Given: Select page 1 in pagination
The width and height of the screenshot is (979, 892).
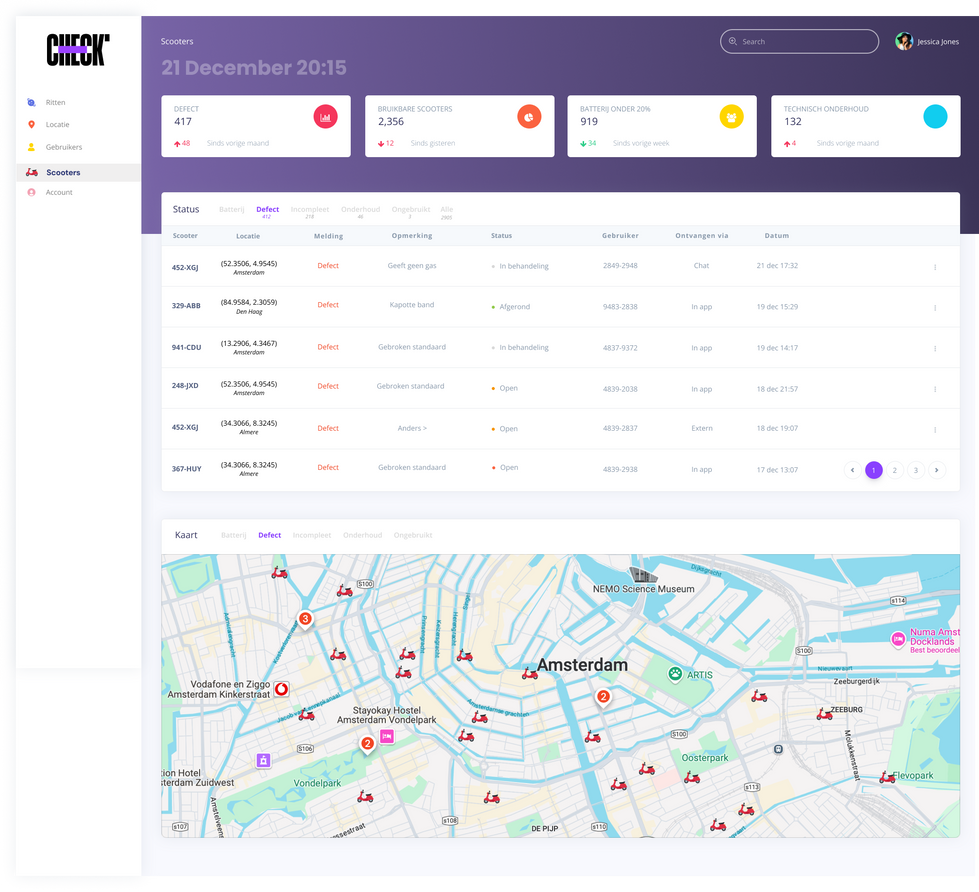Looking at the screenshot, I should pyautogui.click(x=873, y=470).
